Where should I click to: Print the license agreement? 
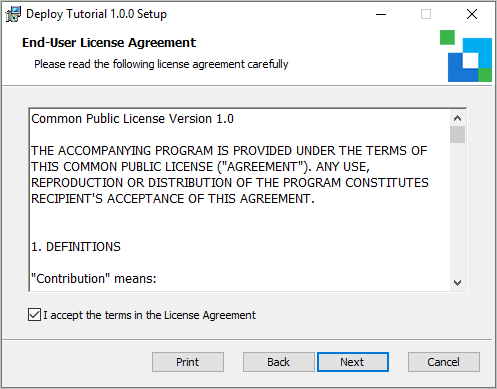click(x=188, y=362)
